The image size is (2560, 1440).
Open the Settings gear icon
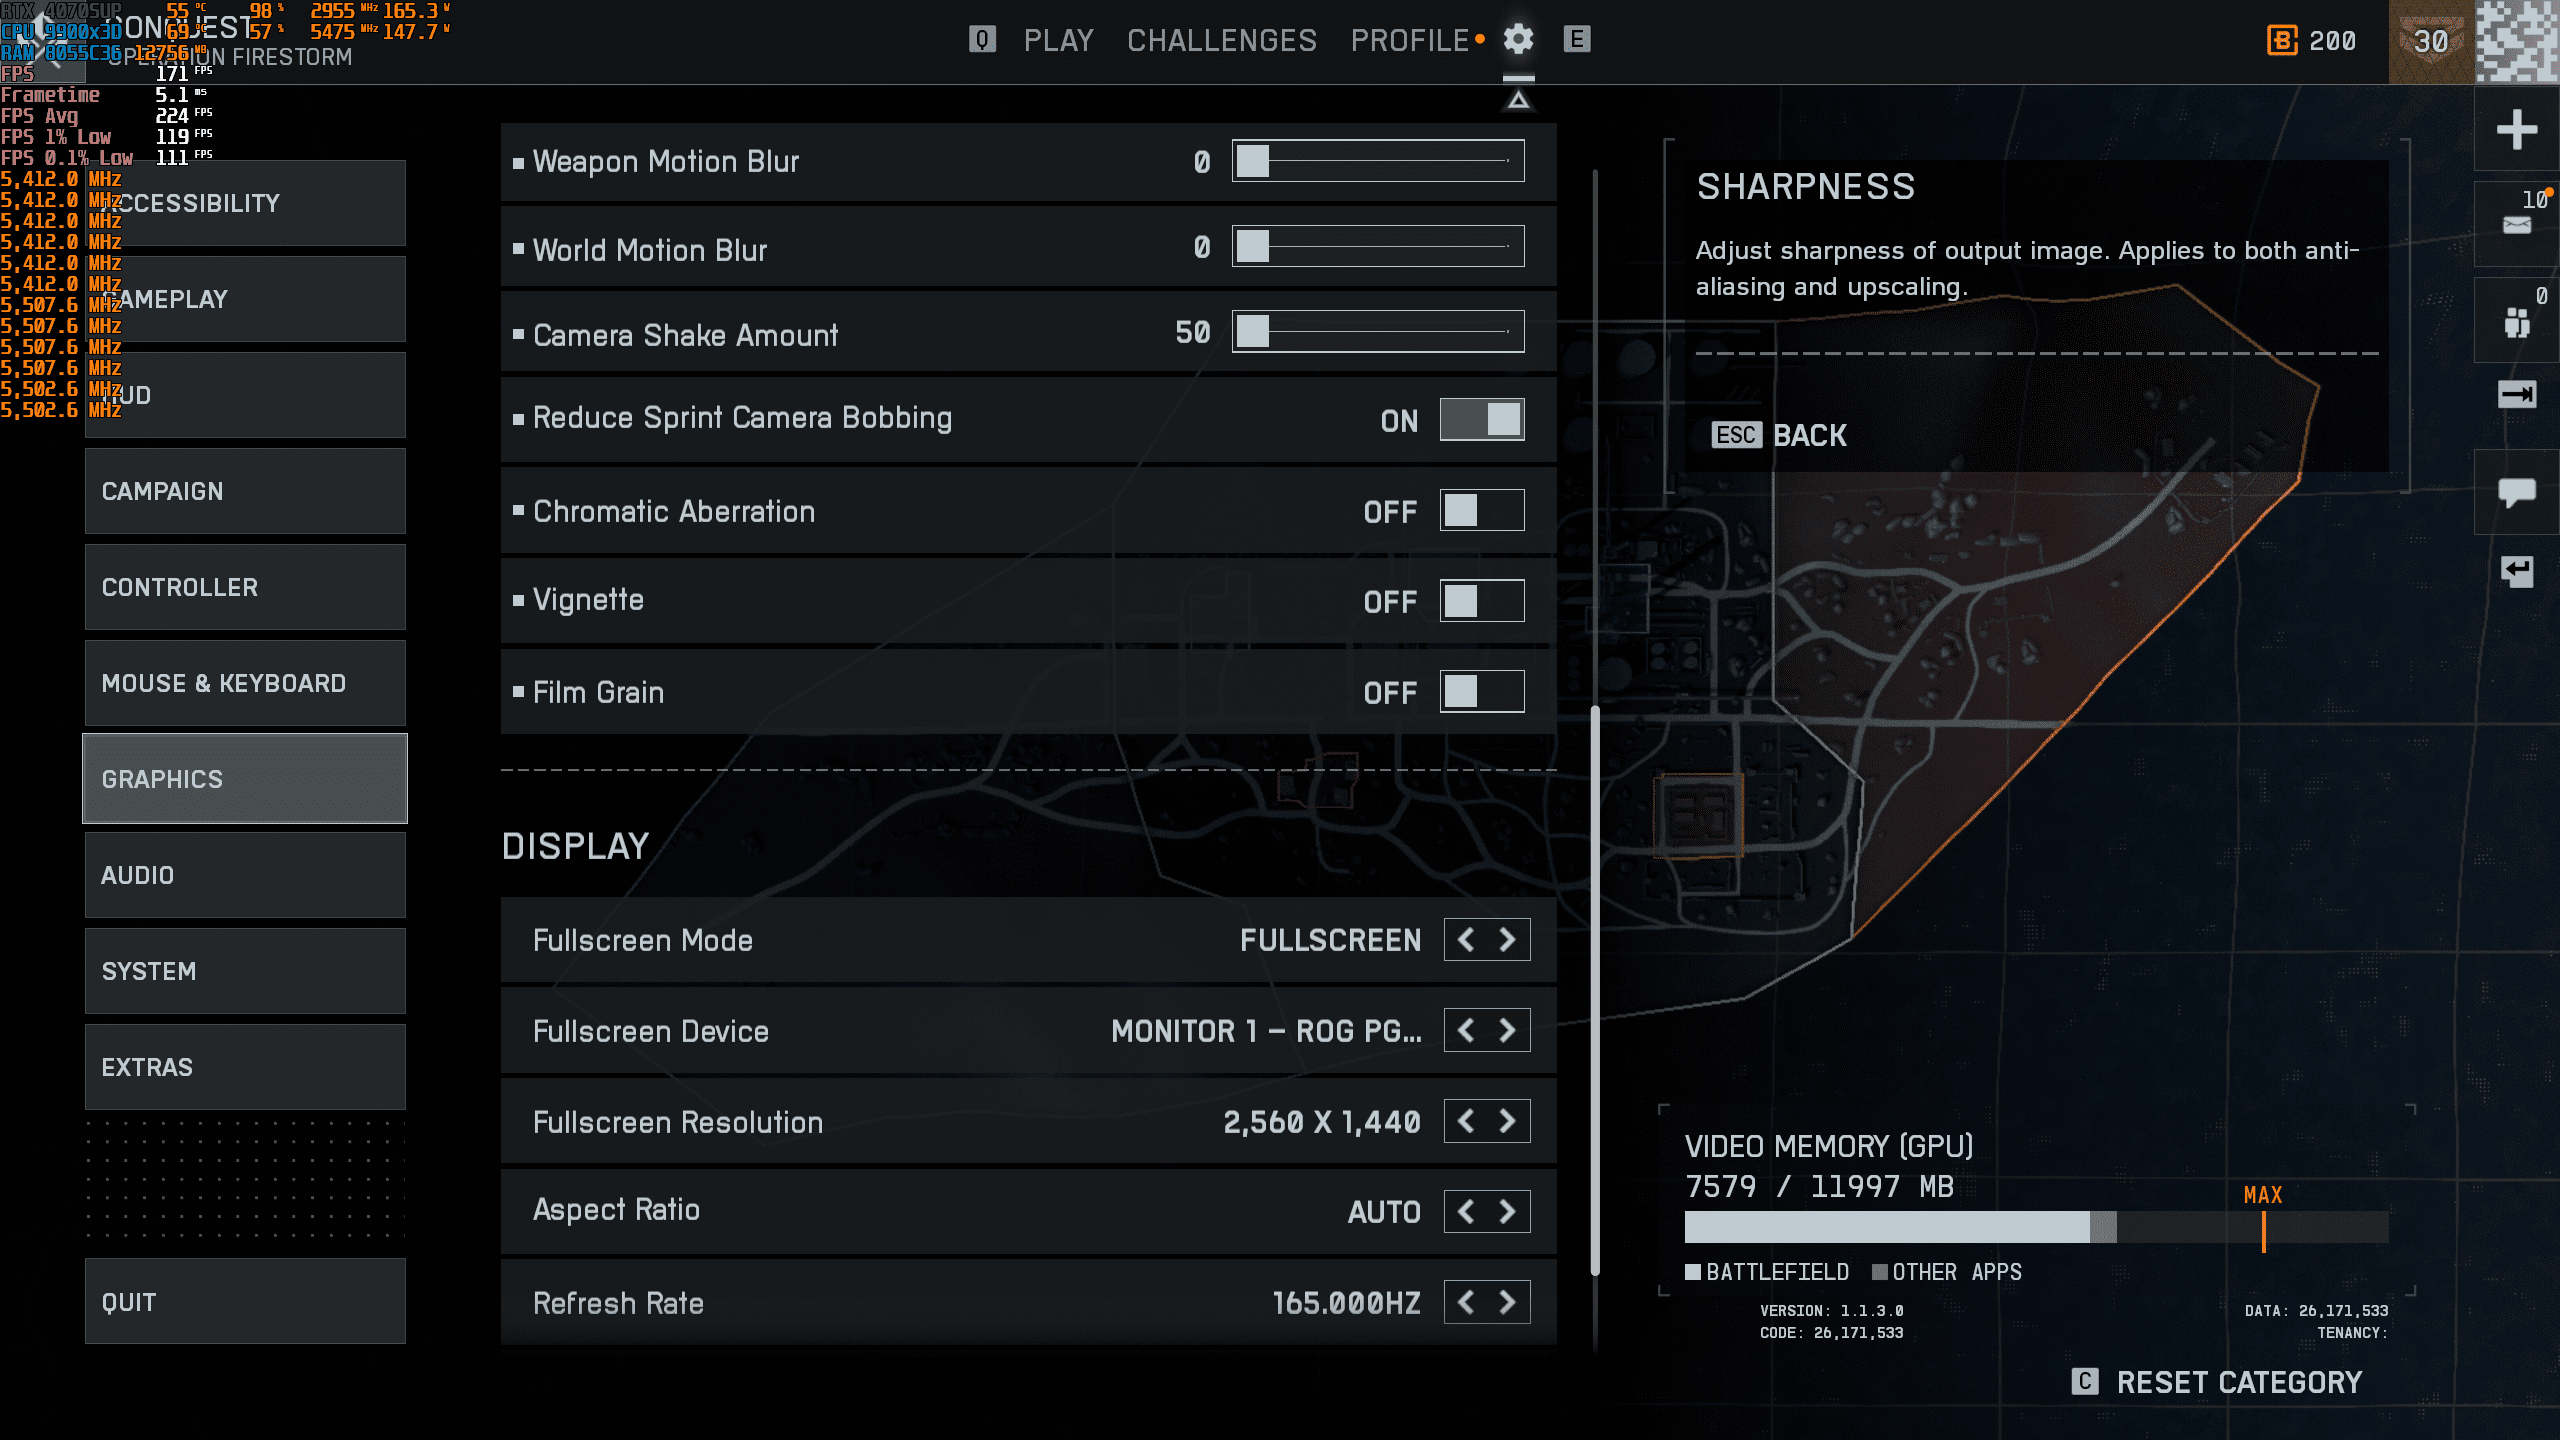pos(1517,39)
